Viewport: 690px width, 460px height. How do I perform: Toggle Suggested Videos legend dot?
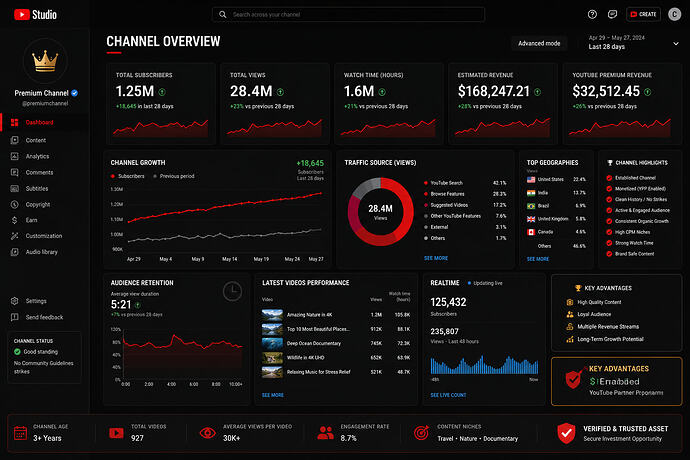click(x=426, y=205)
